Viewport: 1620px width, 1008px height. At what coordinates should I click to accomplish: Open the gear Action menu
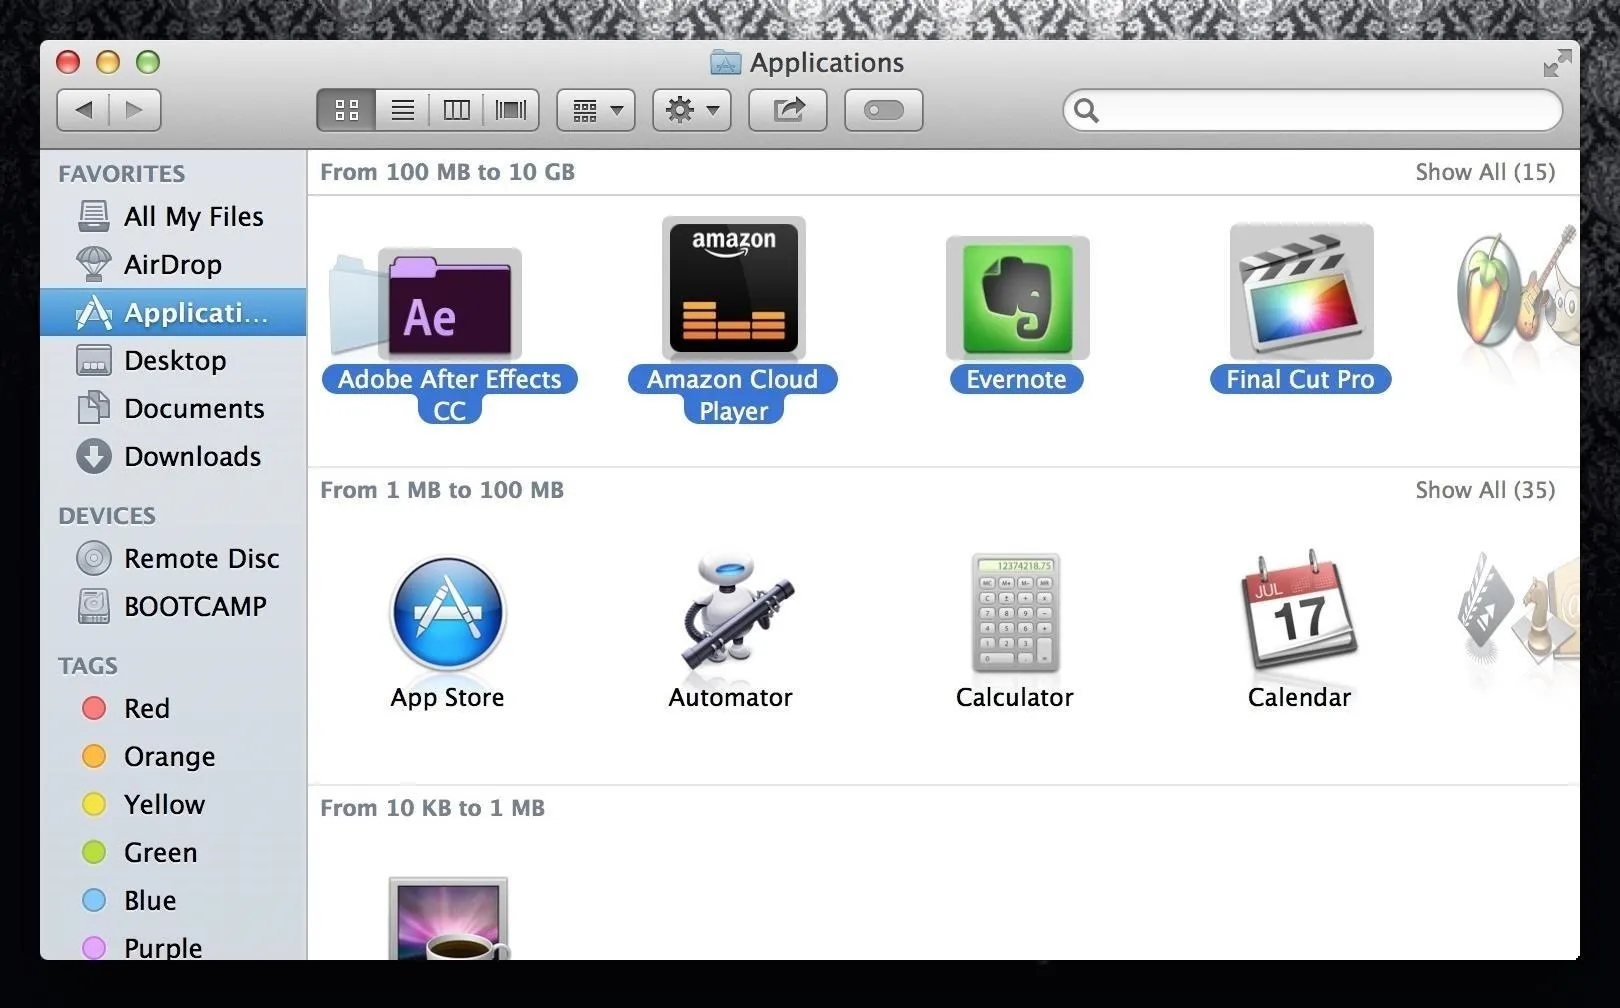[692, 110]
